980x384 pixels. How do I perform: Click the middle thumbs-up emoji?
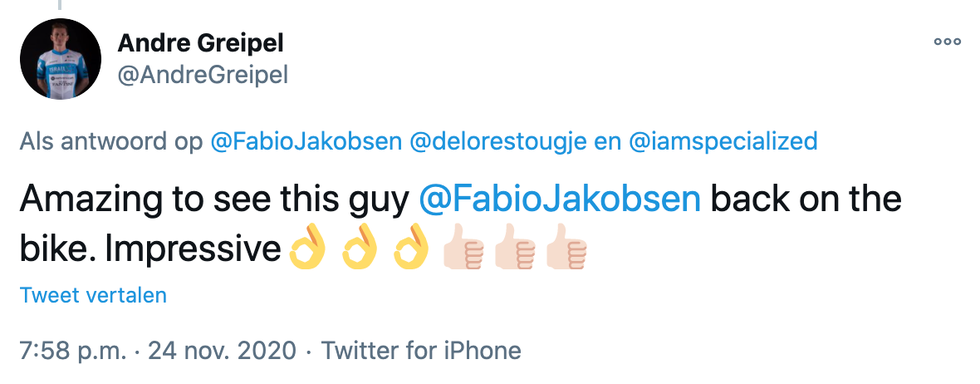click(x=515, y=251)
